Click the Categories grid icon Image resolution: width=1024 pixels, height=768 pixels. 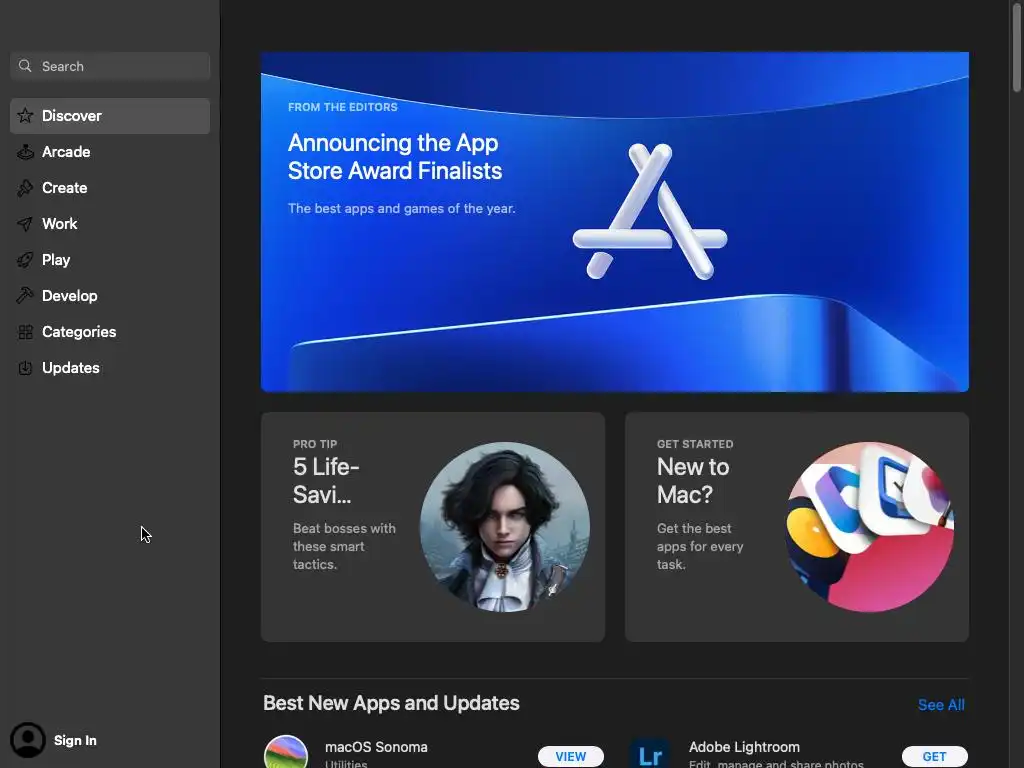25,332
